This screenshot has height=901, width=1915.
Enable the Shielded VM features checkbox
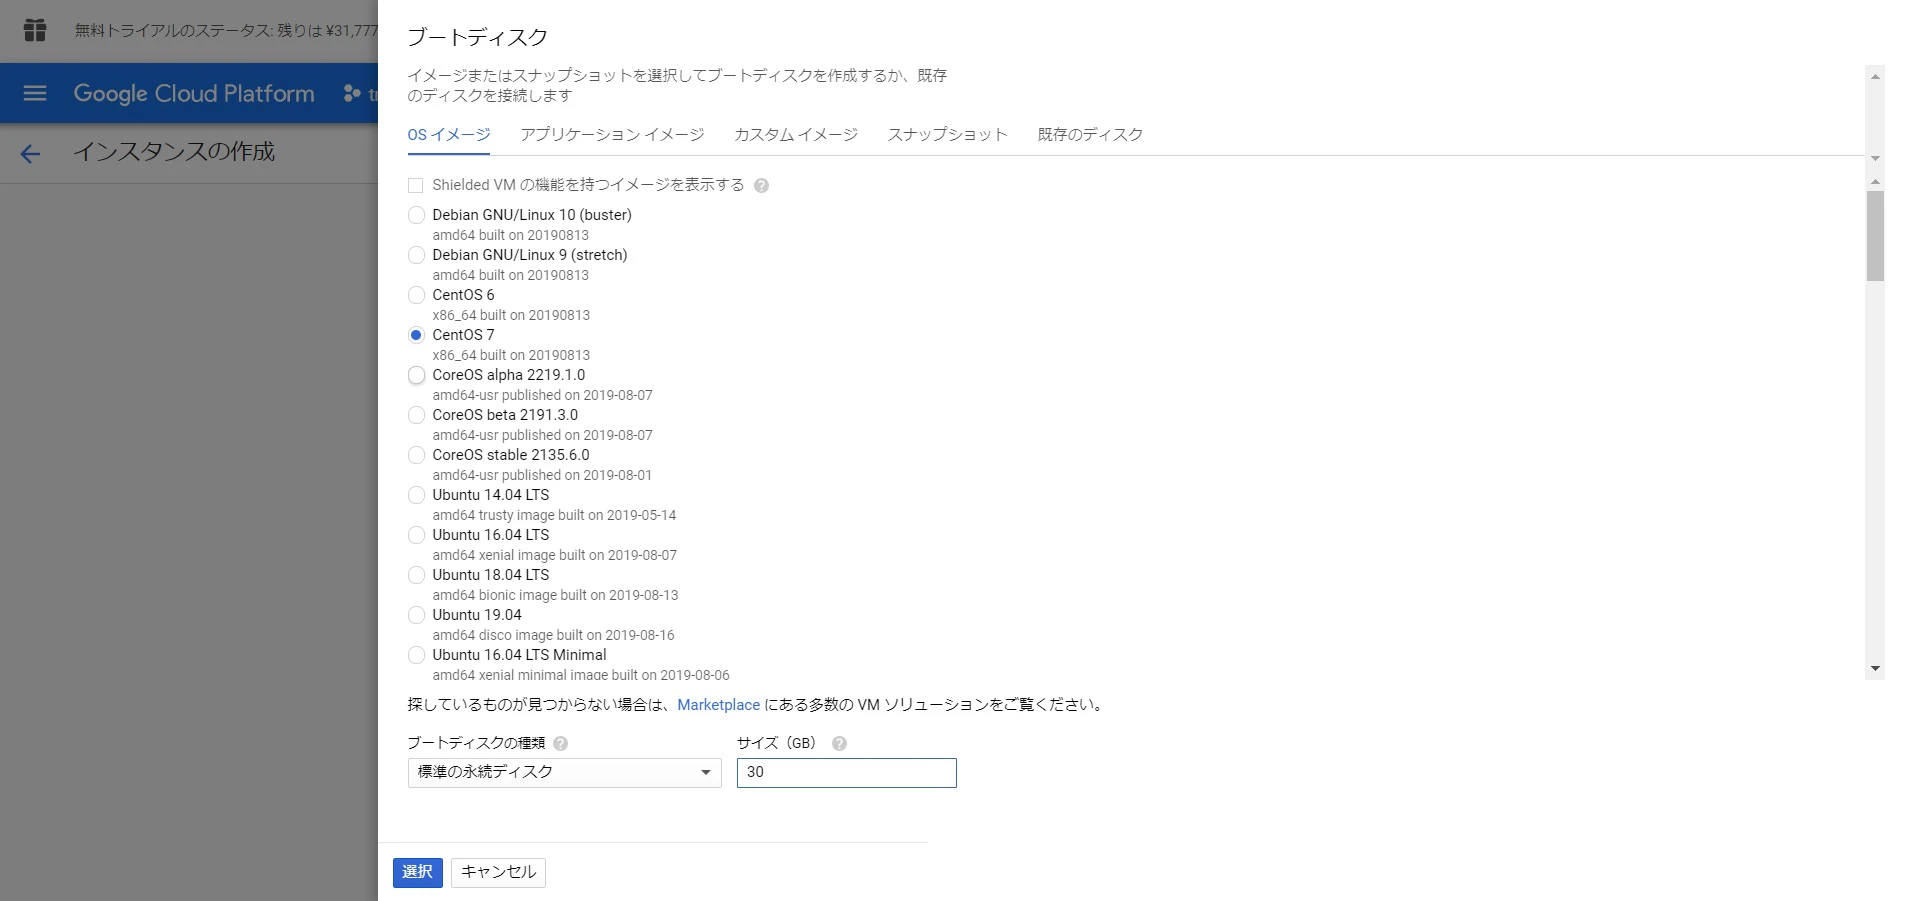[x=416, y=185]
